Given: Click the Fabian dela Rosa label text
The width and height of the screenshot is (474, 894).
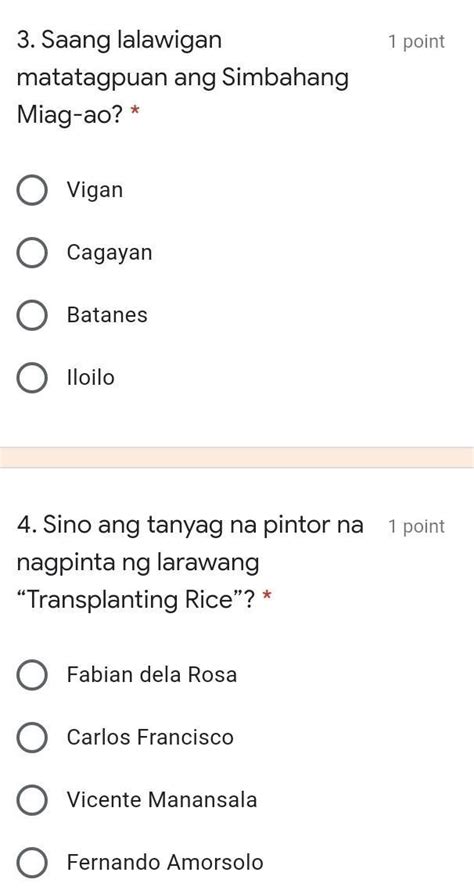Looking at the screenshot, I should tap(152, 674).
